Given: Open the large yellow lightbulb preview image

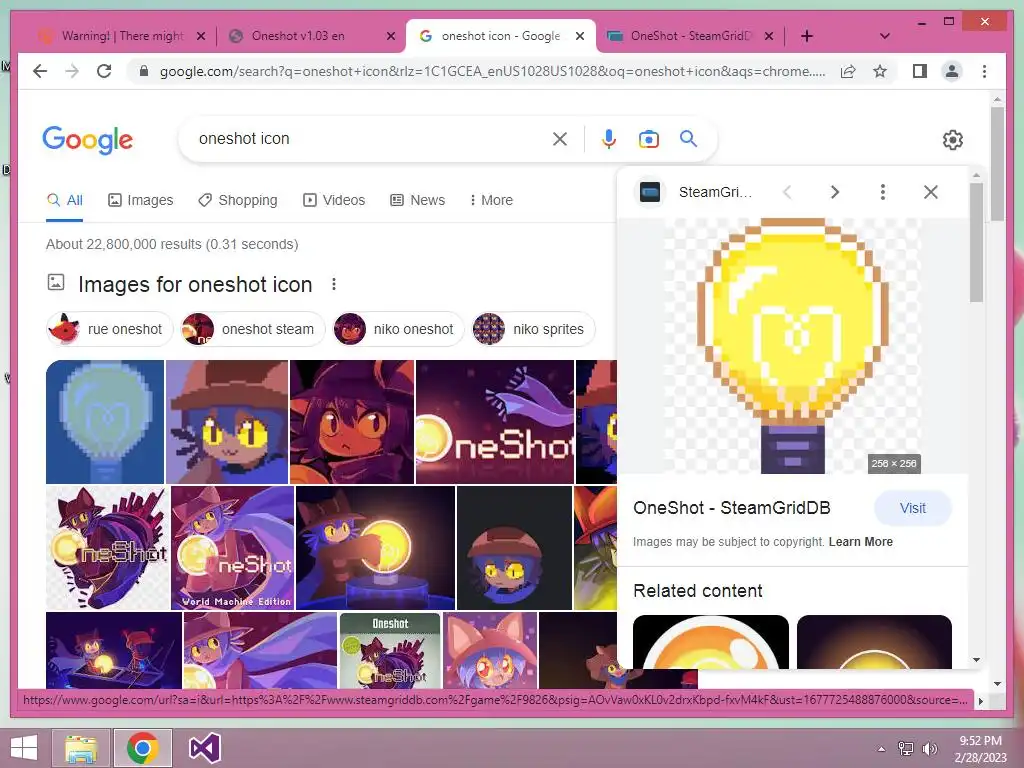Looking at the screenshot, I should pyautogui.click(x=792, y=345).
